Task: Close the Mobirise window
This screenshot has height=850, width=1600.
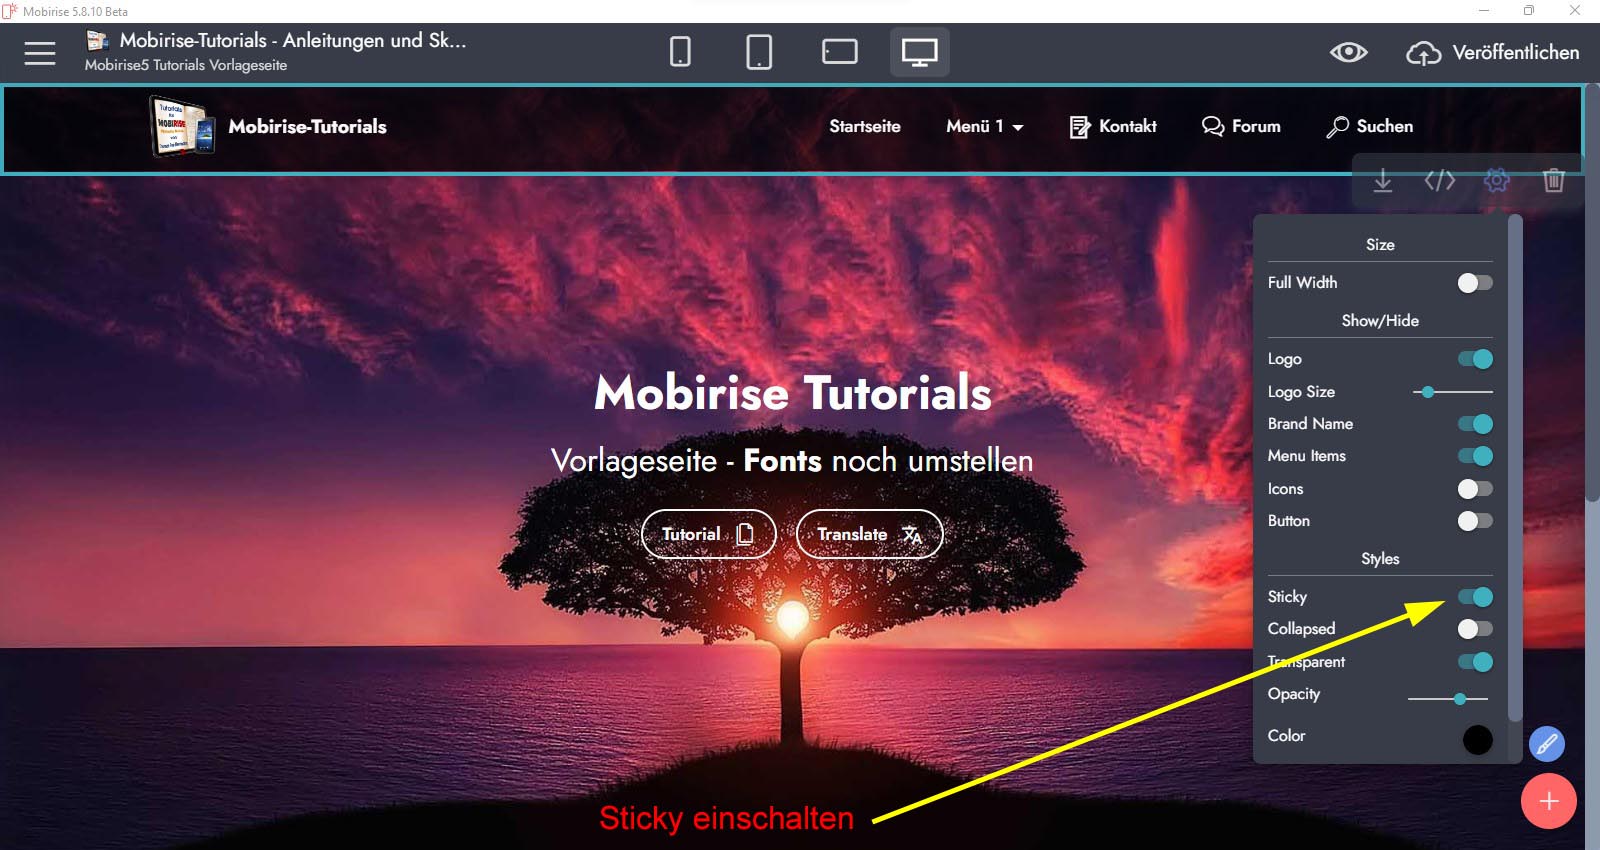Action: 1575,11
